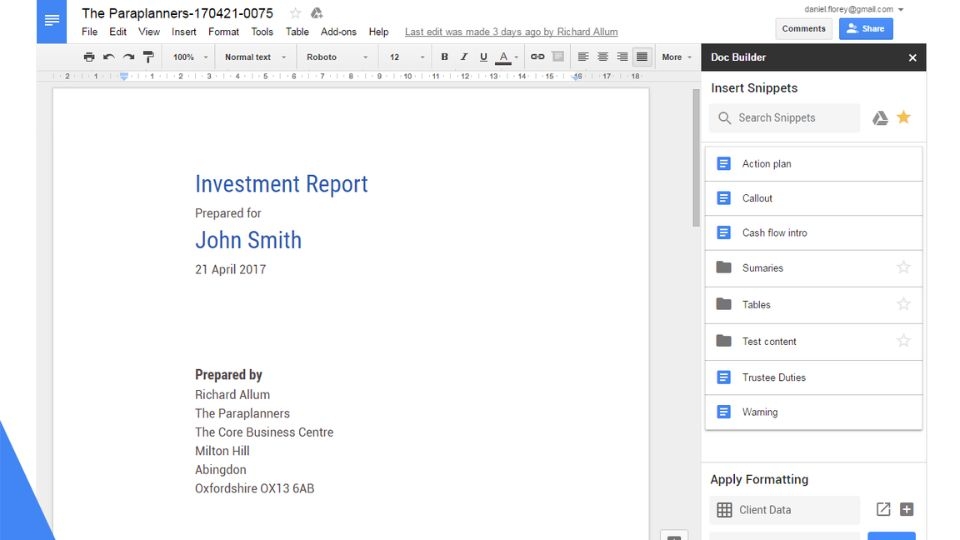Star the Sumaries folder
This screenshot has width=960, height=540.
pyautogui.click(x=903, y=268)
